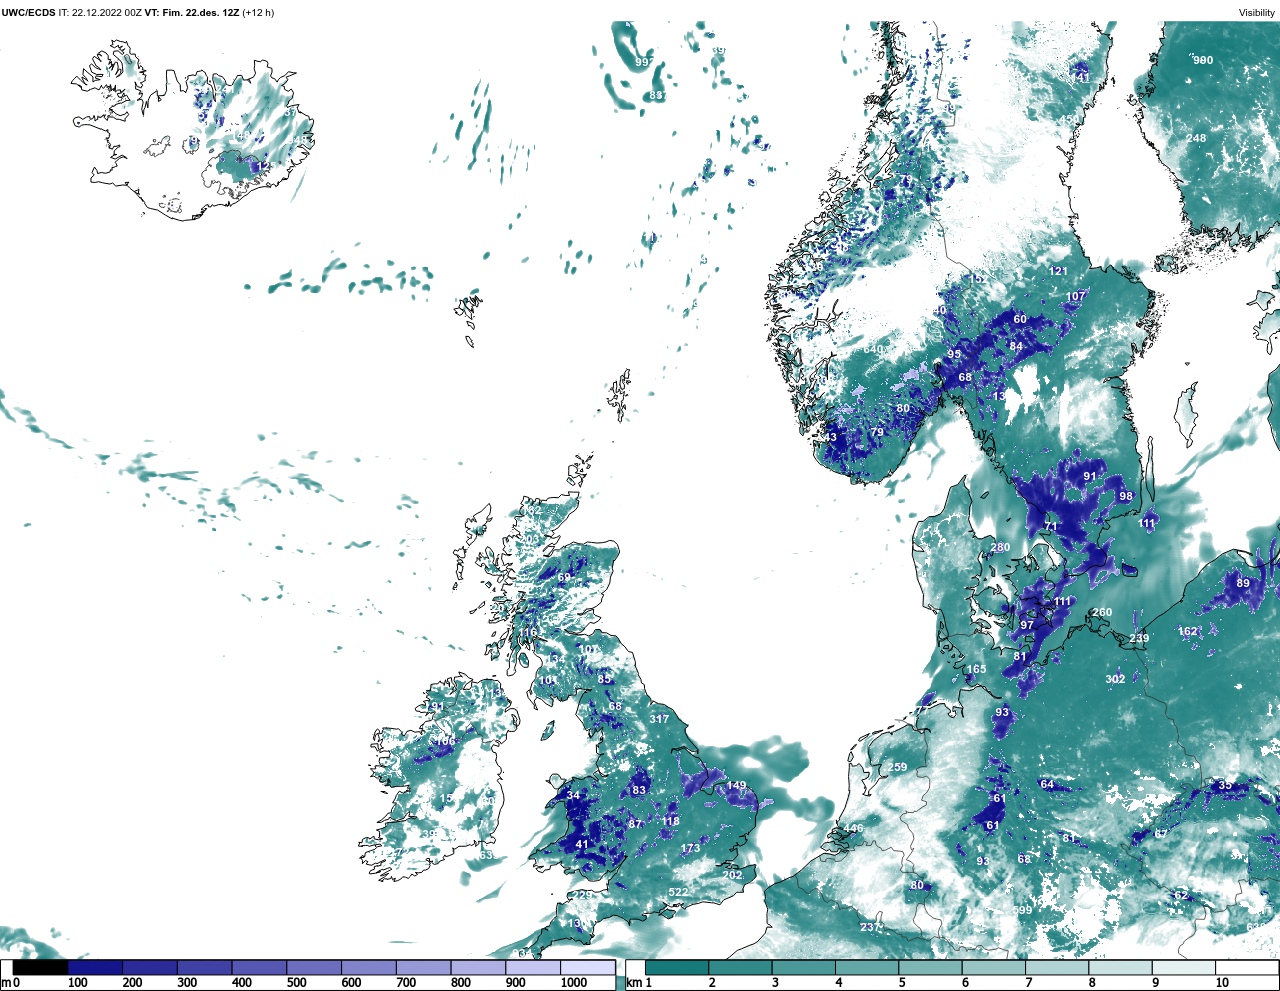Screen dimensions: 1280x991
Task: Click the '22.12.2022 00Z' initial time text
Action: (x=107, y=13)
